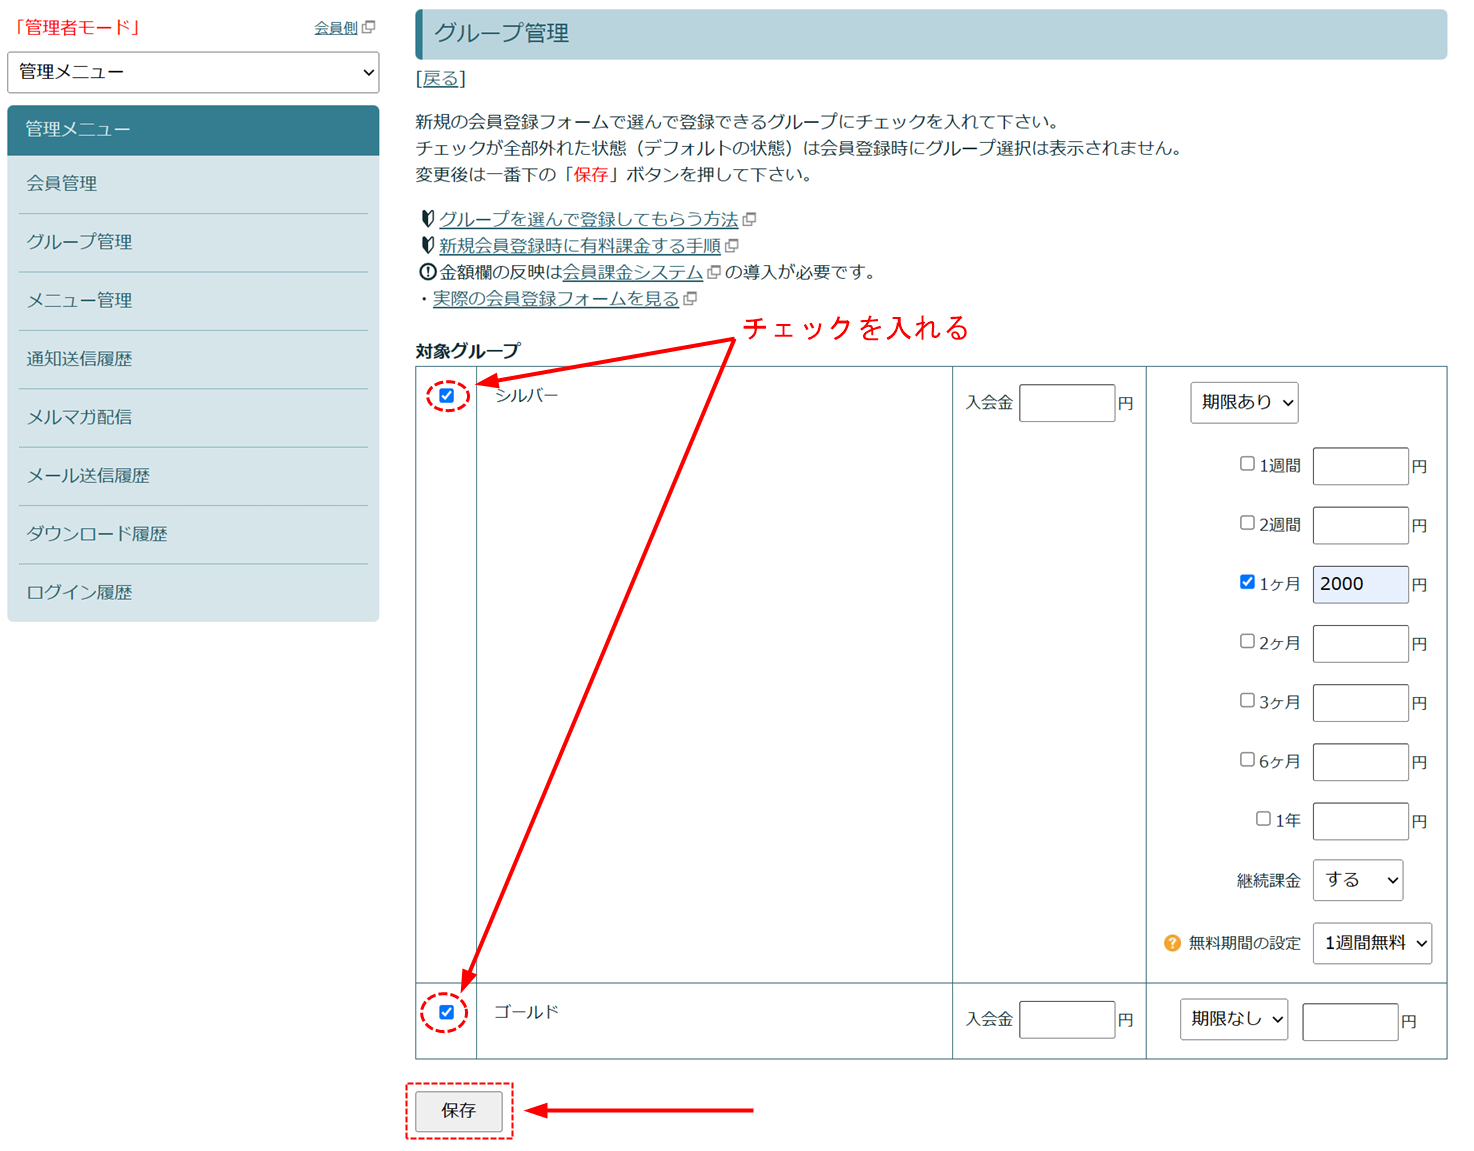This screenshot has width=1474, height=1151.
Task: Click the exclamation icon before 金額欄の反映
Action: (x=427, y=272)
